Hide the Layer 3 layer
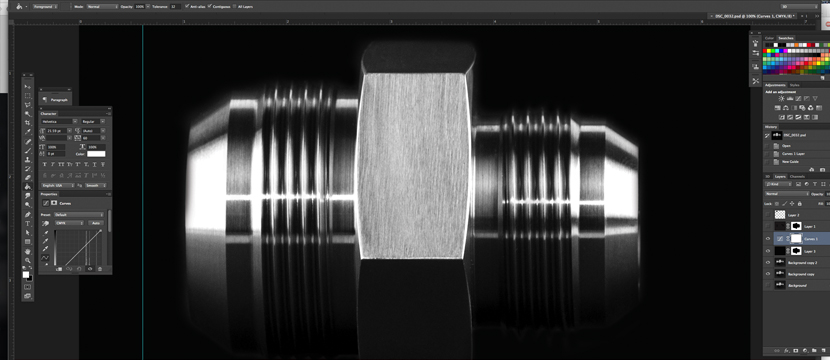 [768, 251]
